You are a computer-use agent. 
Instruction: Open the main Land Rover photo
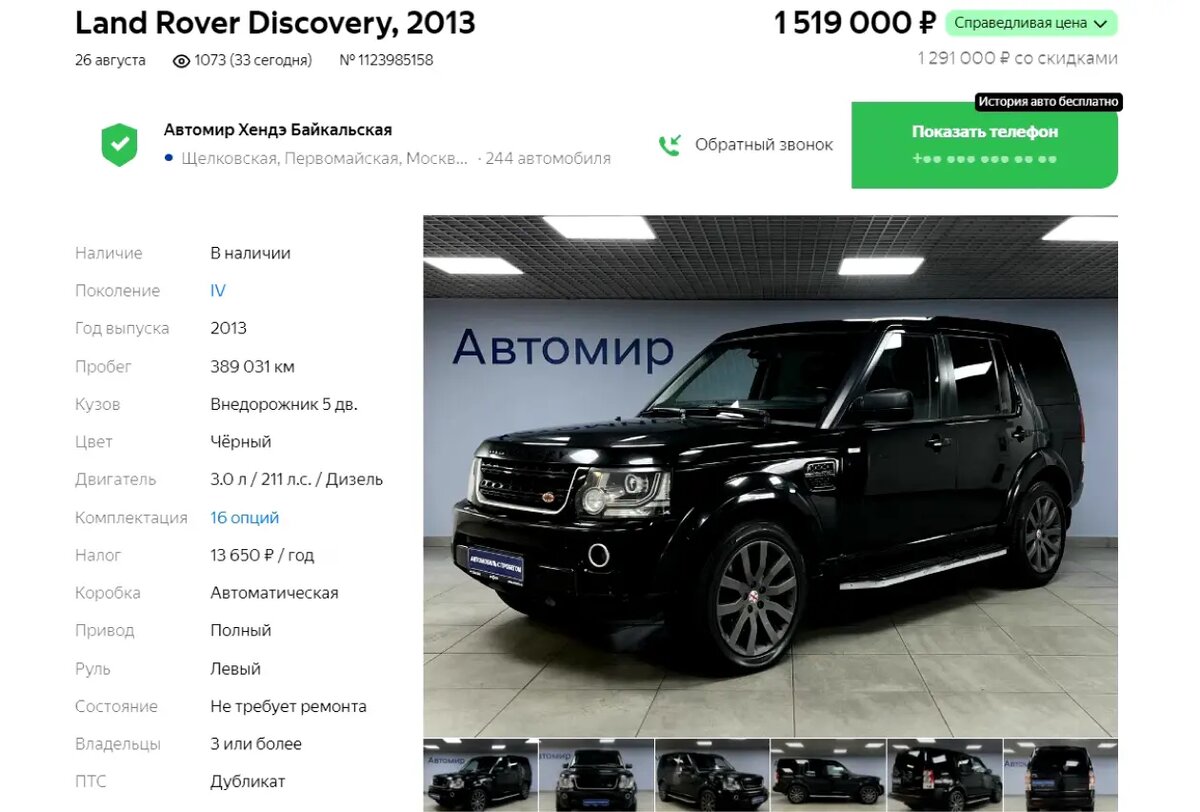point(770,476)
